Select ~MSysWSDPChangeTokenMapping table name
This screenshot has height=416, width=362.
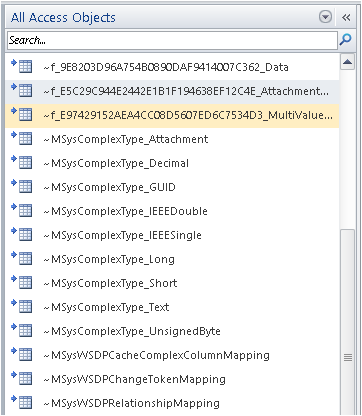click(x=135, y=379)
